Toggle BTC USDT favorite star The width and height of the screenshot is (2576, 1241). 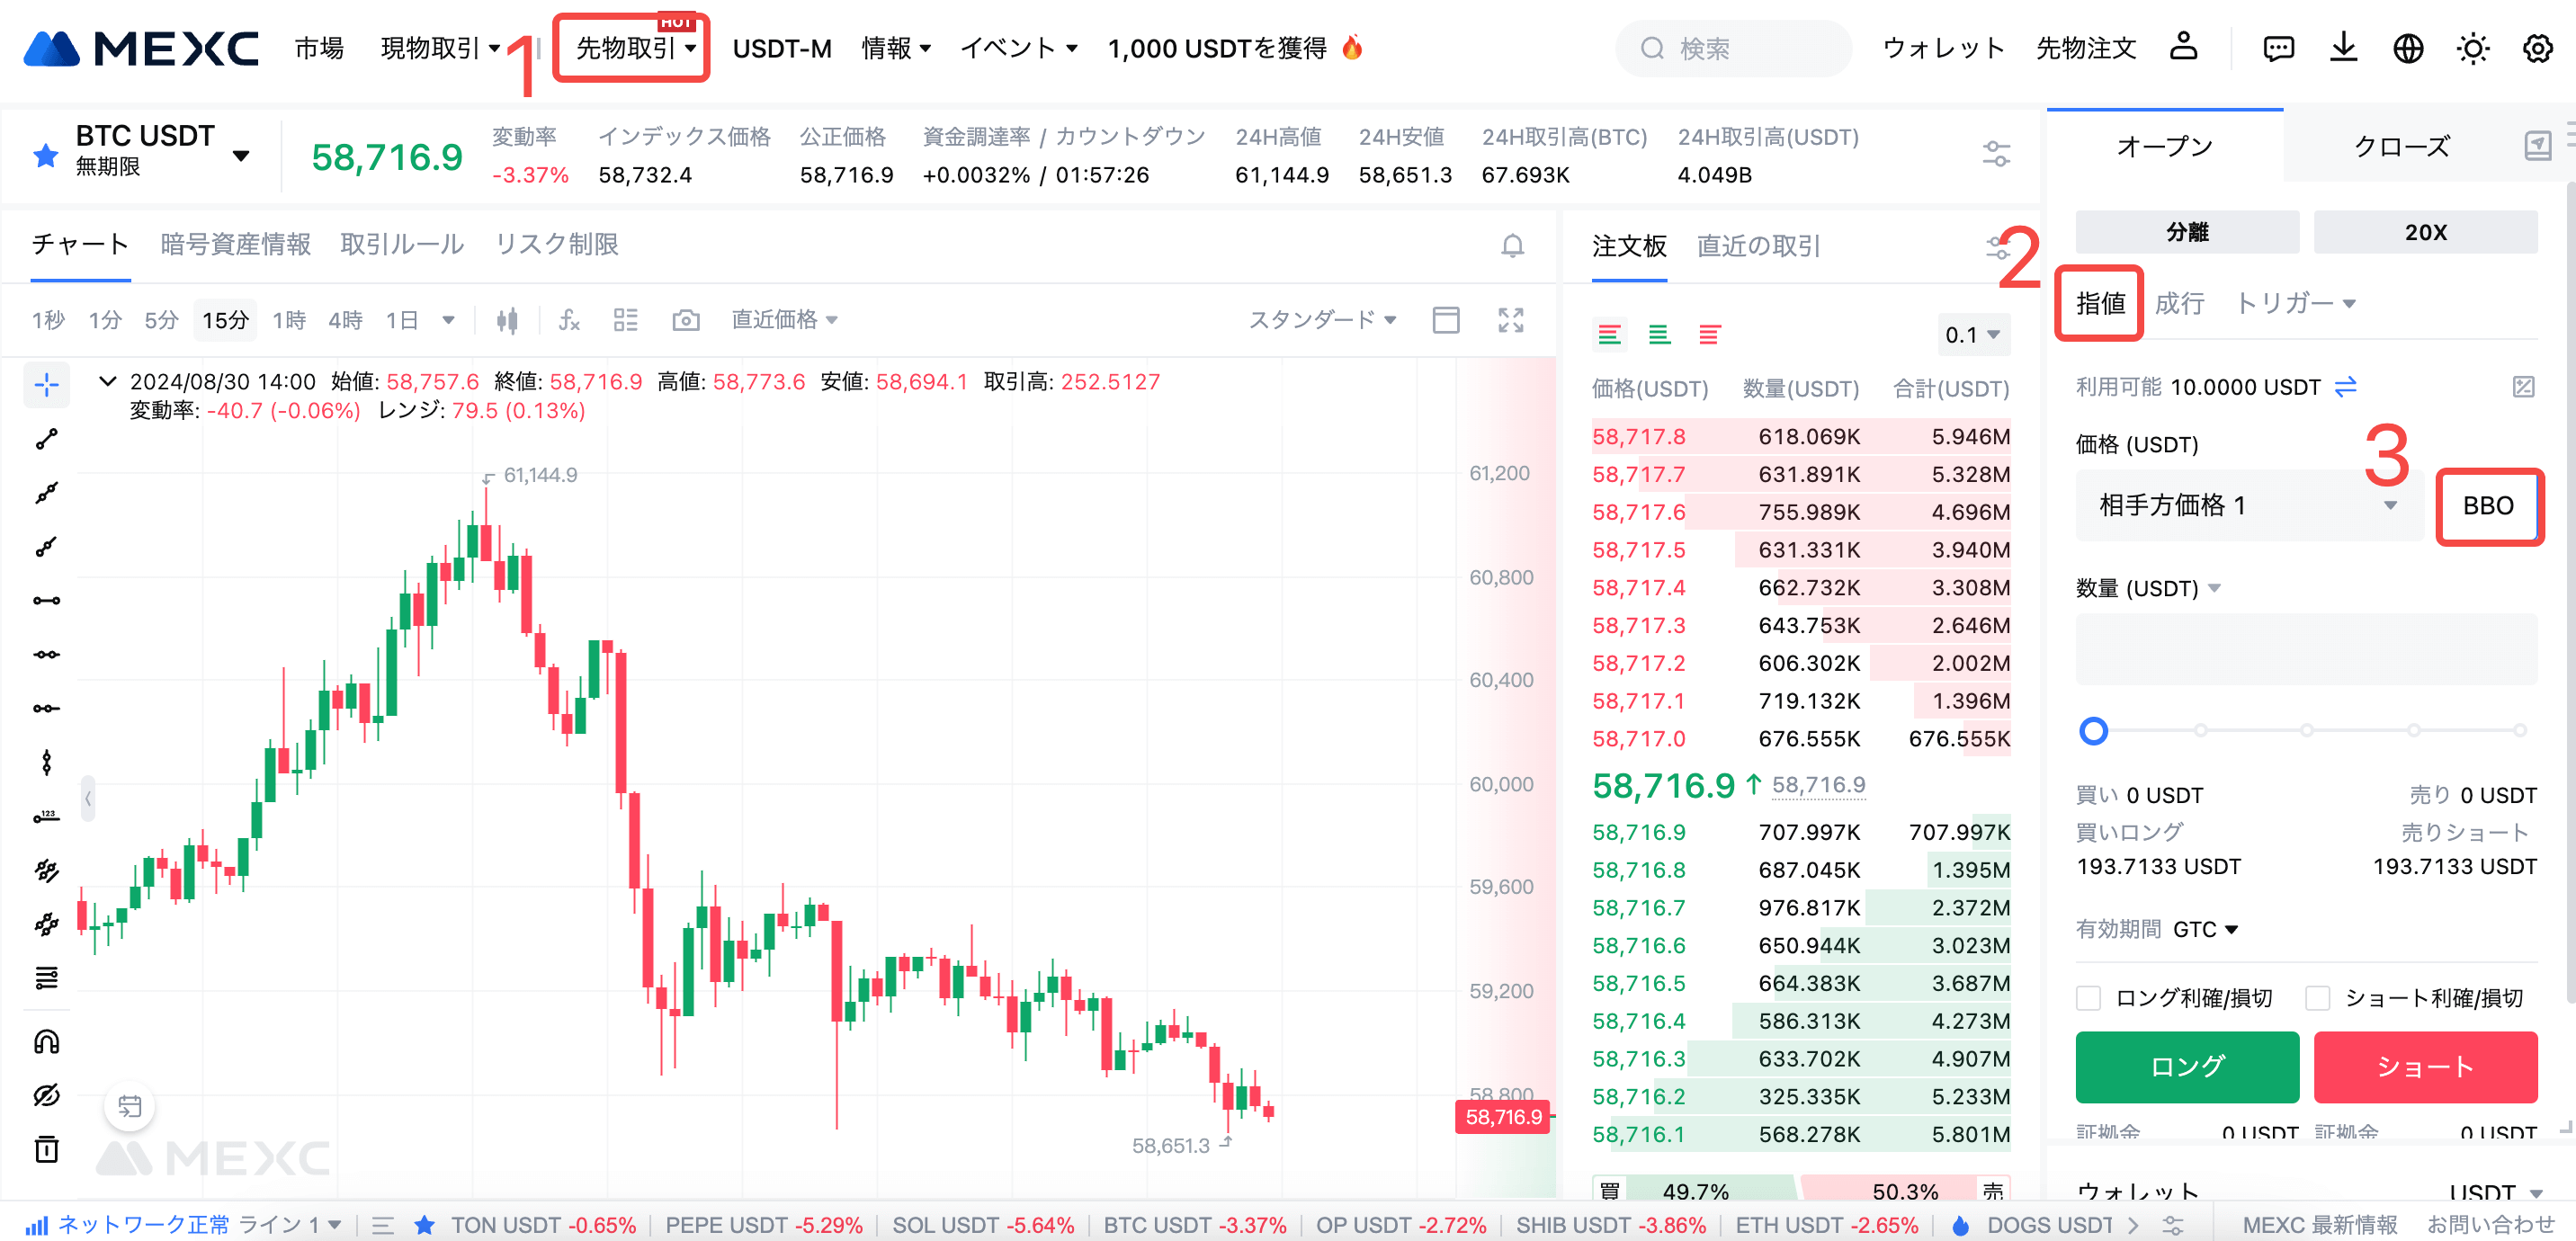pos(46,155)
